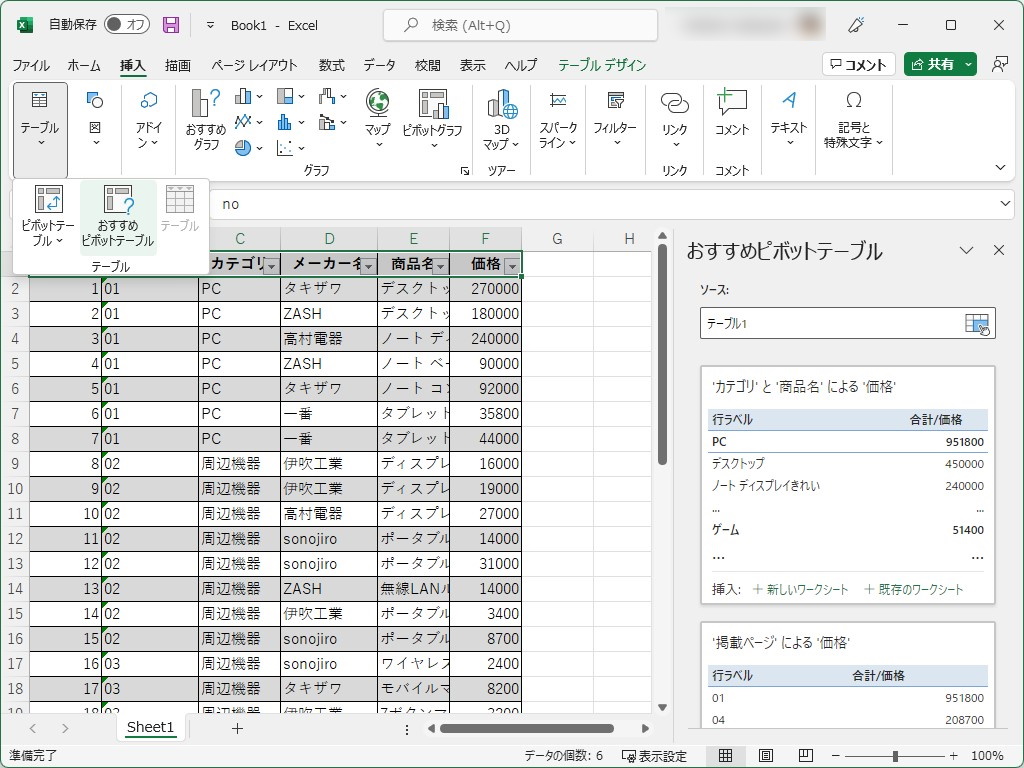Select the Sheet1 tab
This screenshot has width=1024, height=768.
[x=150, y=728]
